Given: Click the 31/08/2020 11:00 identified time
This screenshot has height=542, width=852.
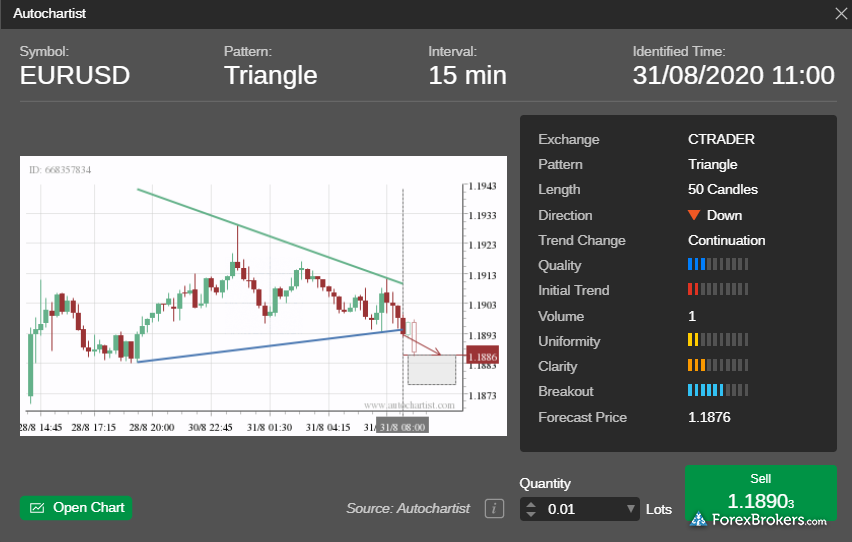Looking at the screenshot, I should (x=734, y=76).
